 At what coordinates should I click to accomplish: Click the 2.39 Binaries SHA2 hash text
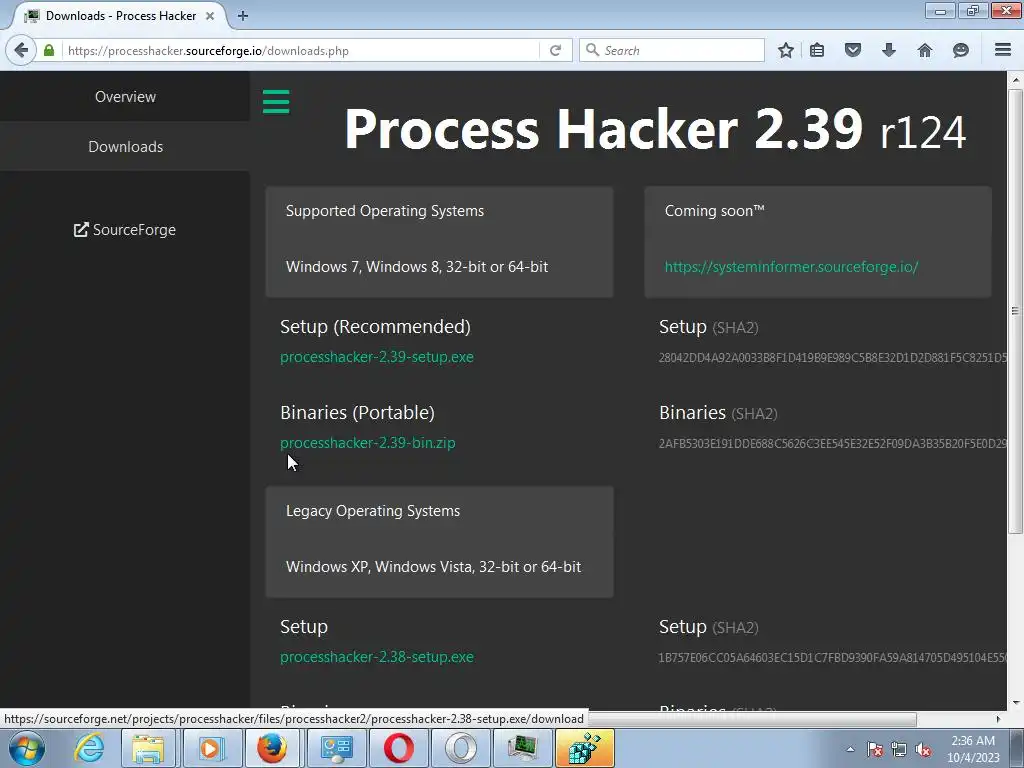click(833, 443)
